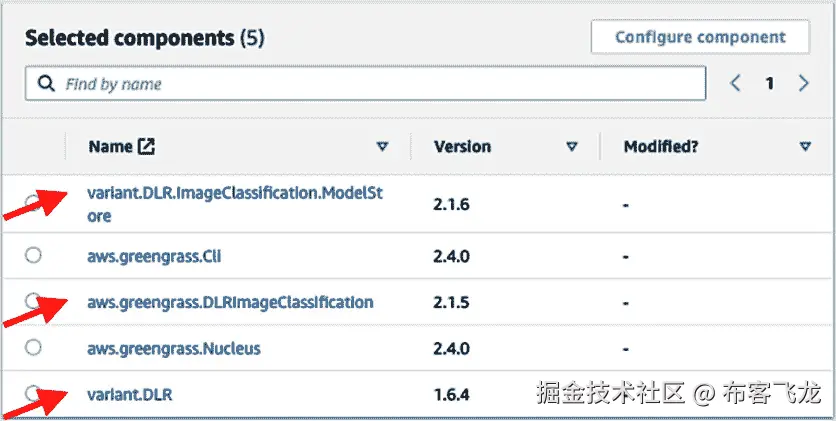Go to the next page with the right chevron
The image size is (836, 421).
pyautogui.click(x=803, y=83)
